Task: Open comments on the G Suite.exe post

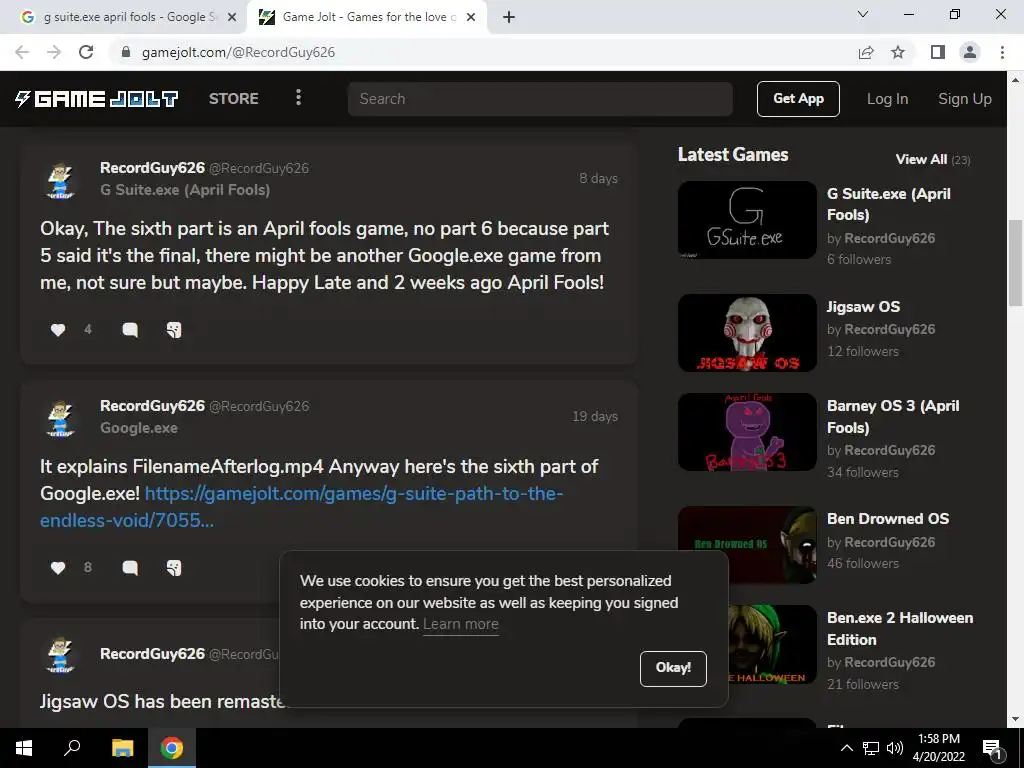Action: [130, 330]
